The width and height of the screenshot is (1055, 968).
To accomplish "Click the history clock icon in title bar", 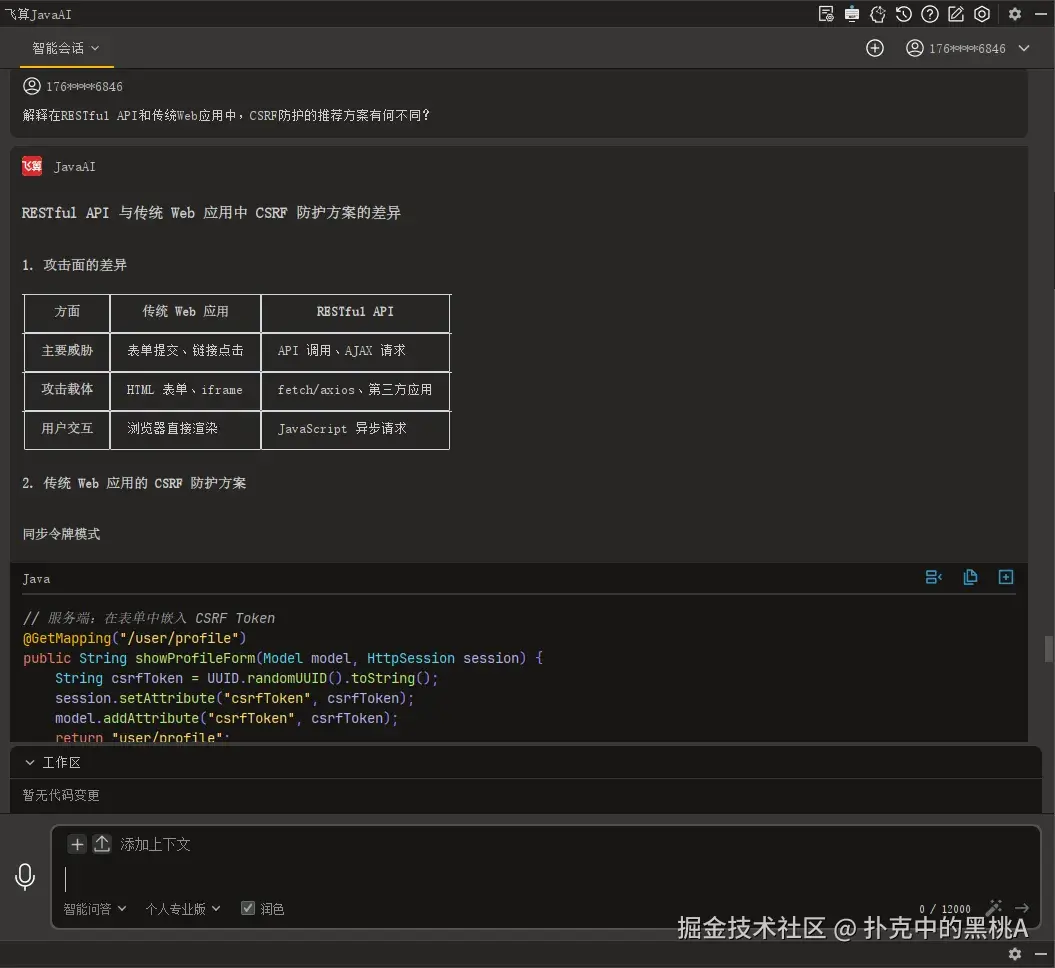I will coord(904,14).
